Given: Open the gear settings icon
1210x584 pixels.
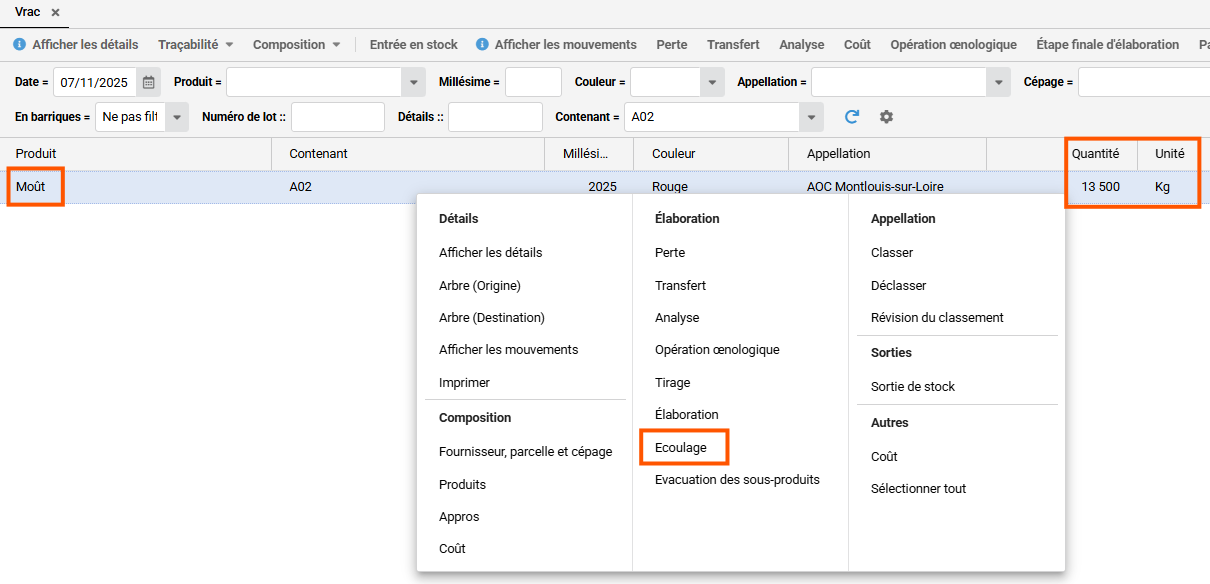Looking at the screenshot, I should click(x=886, y=117).
